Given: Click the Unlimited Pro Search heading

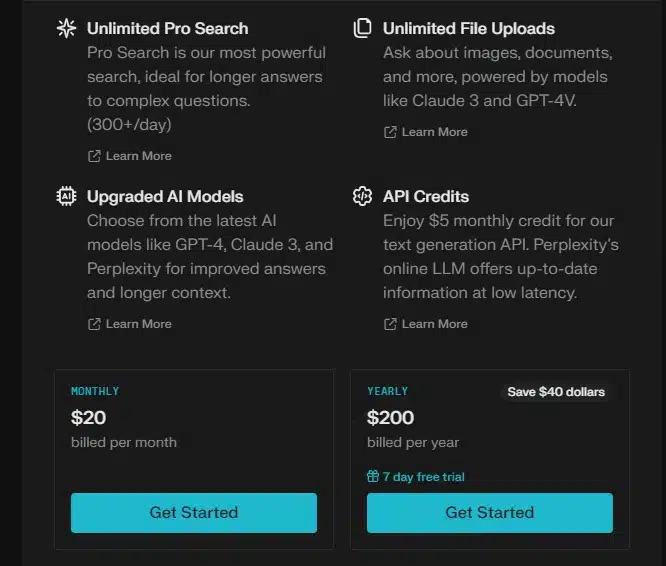Looking at the screenshot, I should pos(167,28).
